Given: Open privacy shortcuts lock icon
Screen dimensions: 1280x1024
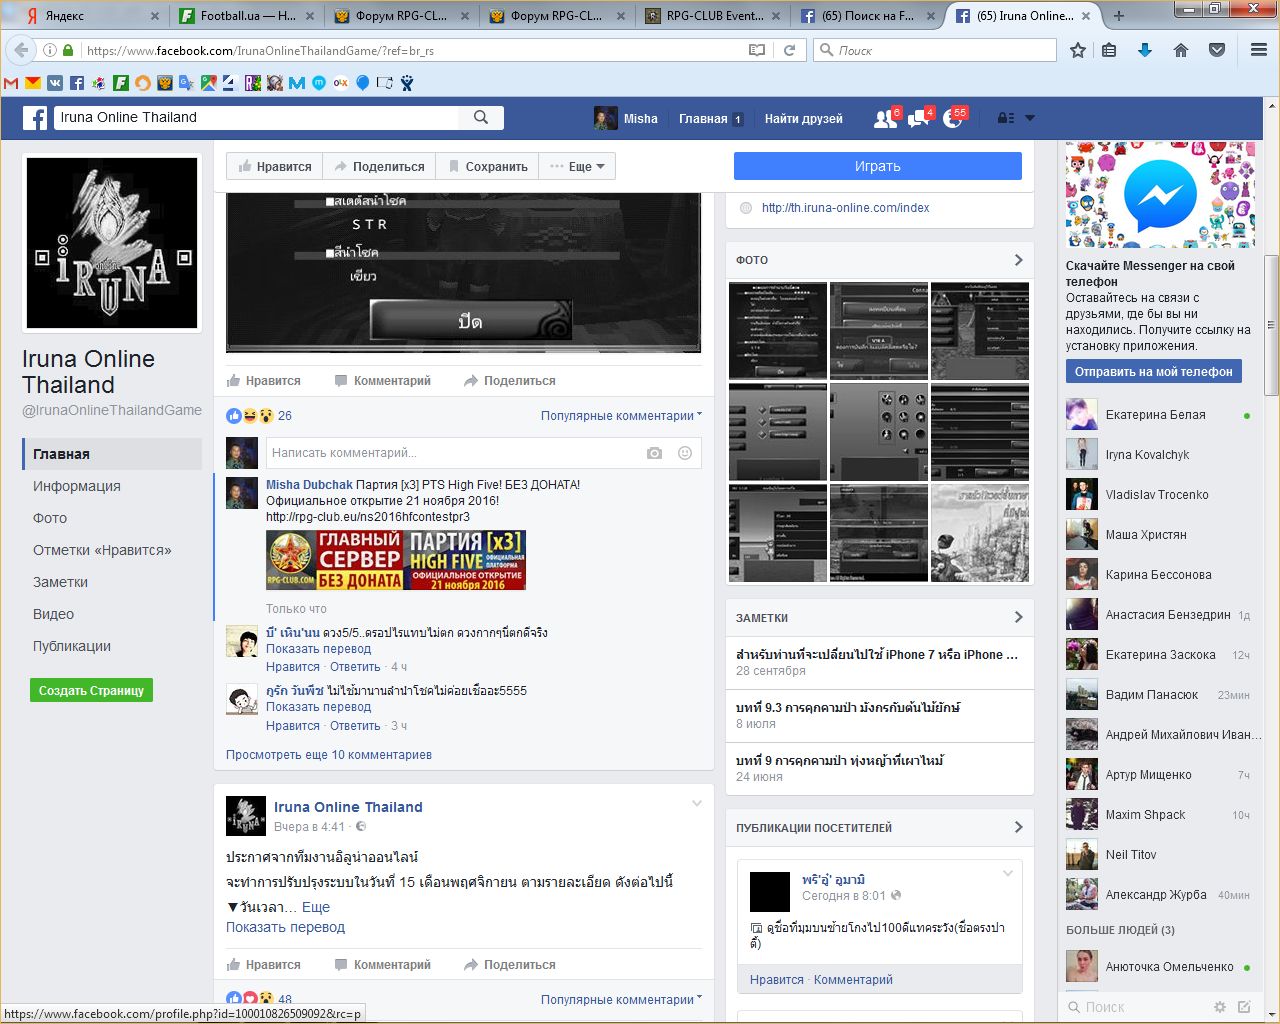Looking at the screenshot, I should point(1006,118).
